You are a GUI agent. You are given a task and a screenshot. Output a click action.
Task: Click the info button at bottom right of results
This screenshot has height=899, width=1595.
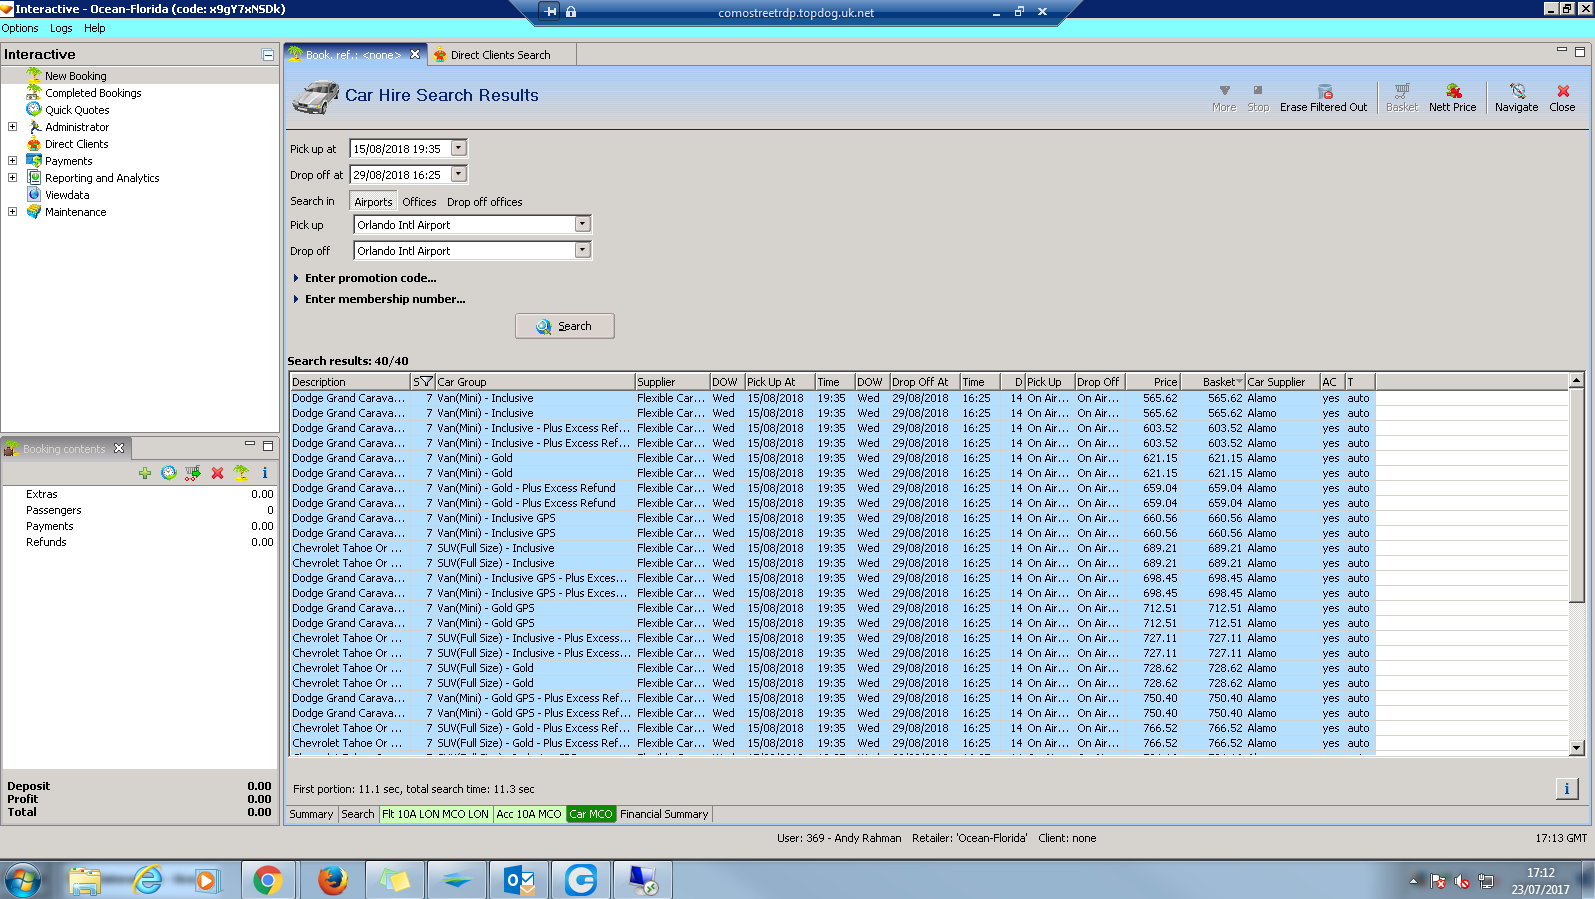[x=1566, y=789]
